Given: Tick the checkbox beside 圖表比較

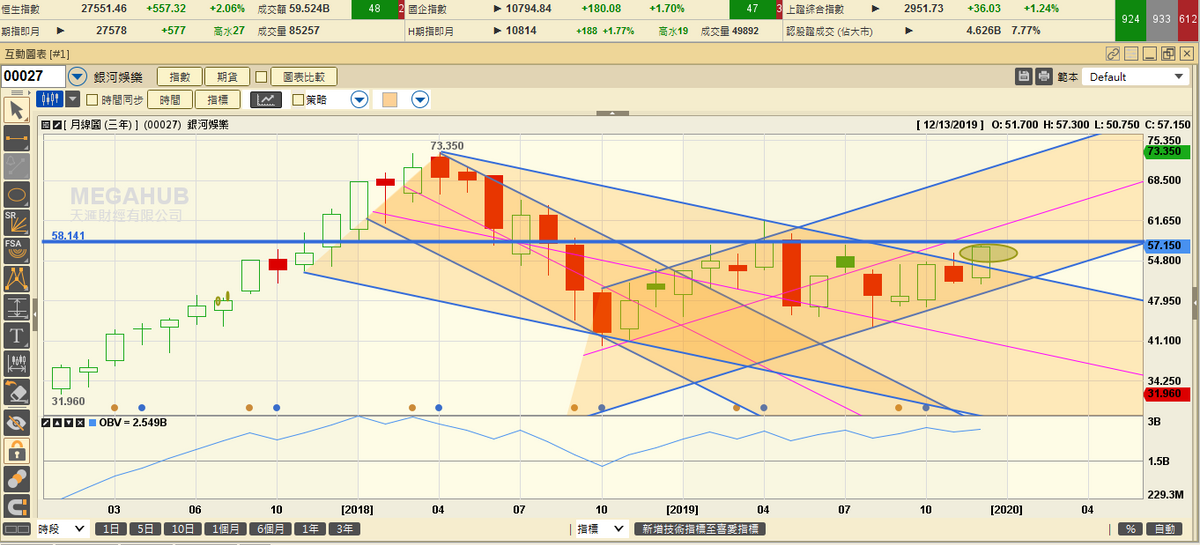Looking at the screenshot, I should pos(261,76).
